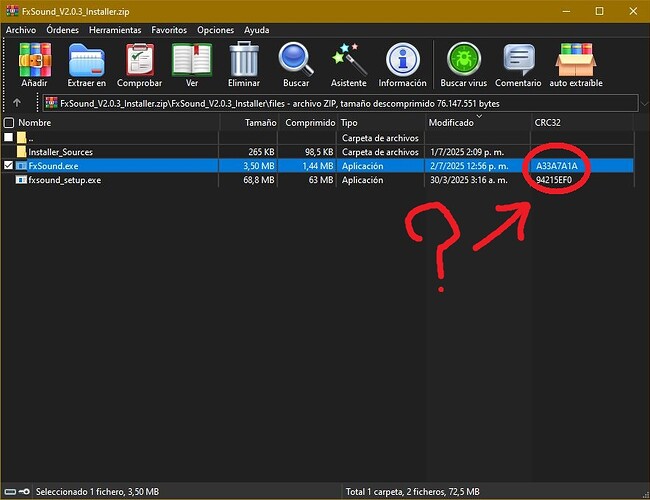
Task: Toggle the select-all checkbox beside Nombre
Action: (9, 122)
